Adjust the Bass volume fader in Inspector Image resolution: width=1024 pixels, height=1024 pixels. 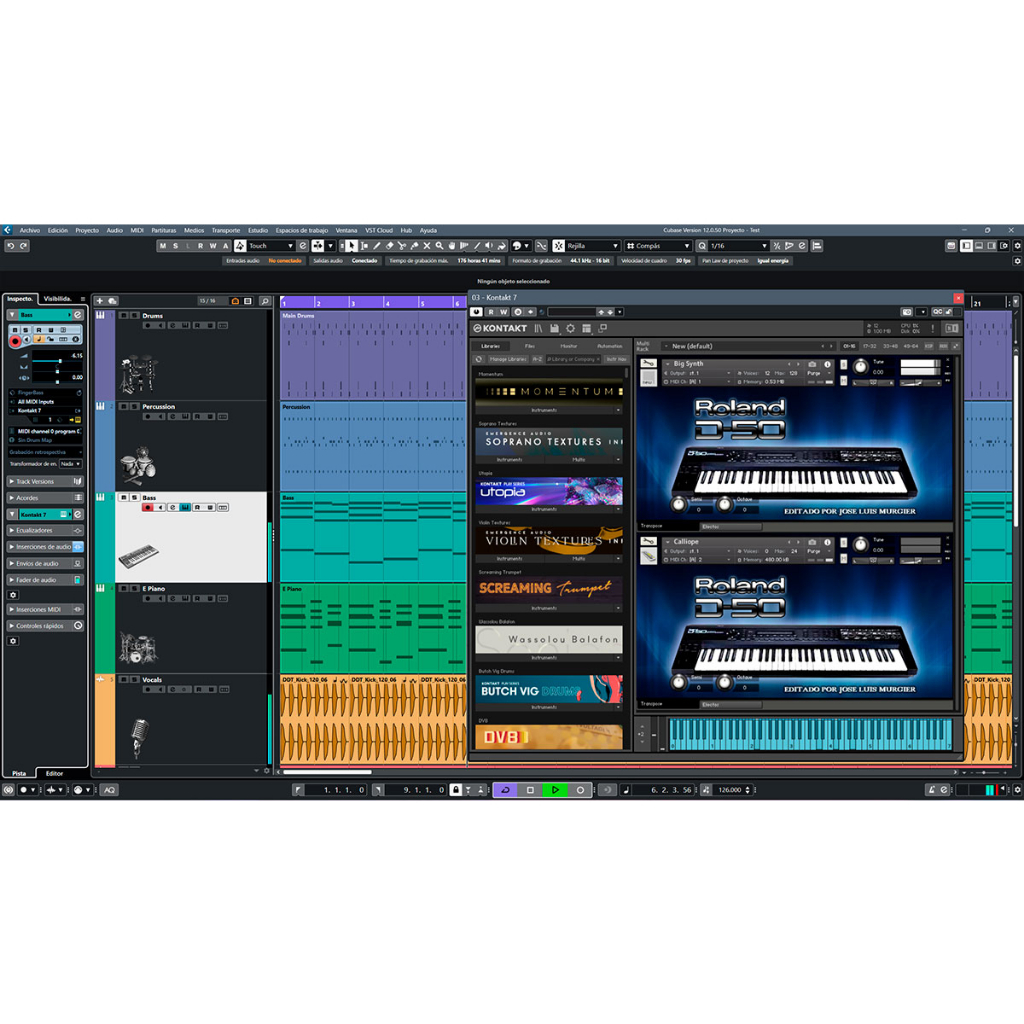coord(60,361)
